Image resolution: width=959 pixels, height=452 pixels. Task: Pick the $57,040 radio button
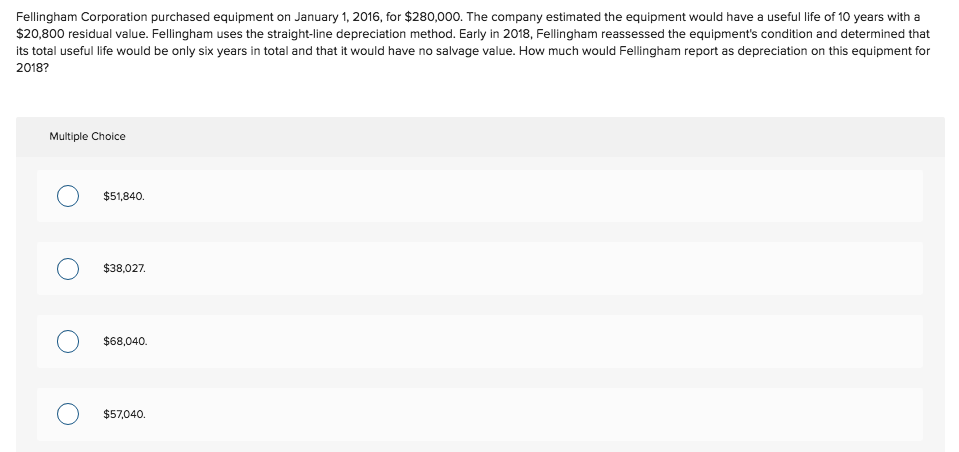67,414
